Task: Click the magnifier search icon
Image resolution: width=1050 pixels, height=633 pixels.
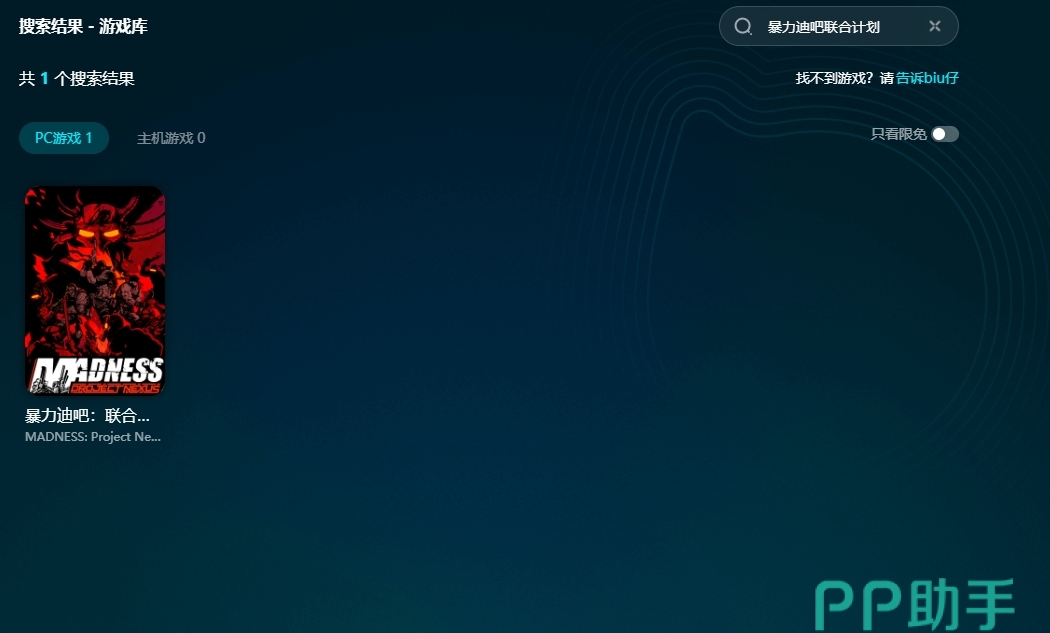Action: pyautogui.click(x=743, y=27)
